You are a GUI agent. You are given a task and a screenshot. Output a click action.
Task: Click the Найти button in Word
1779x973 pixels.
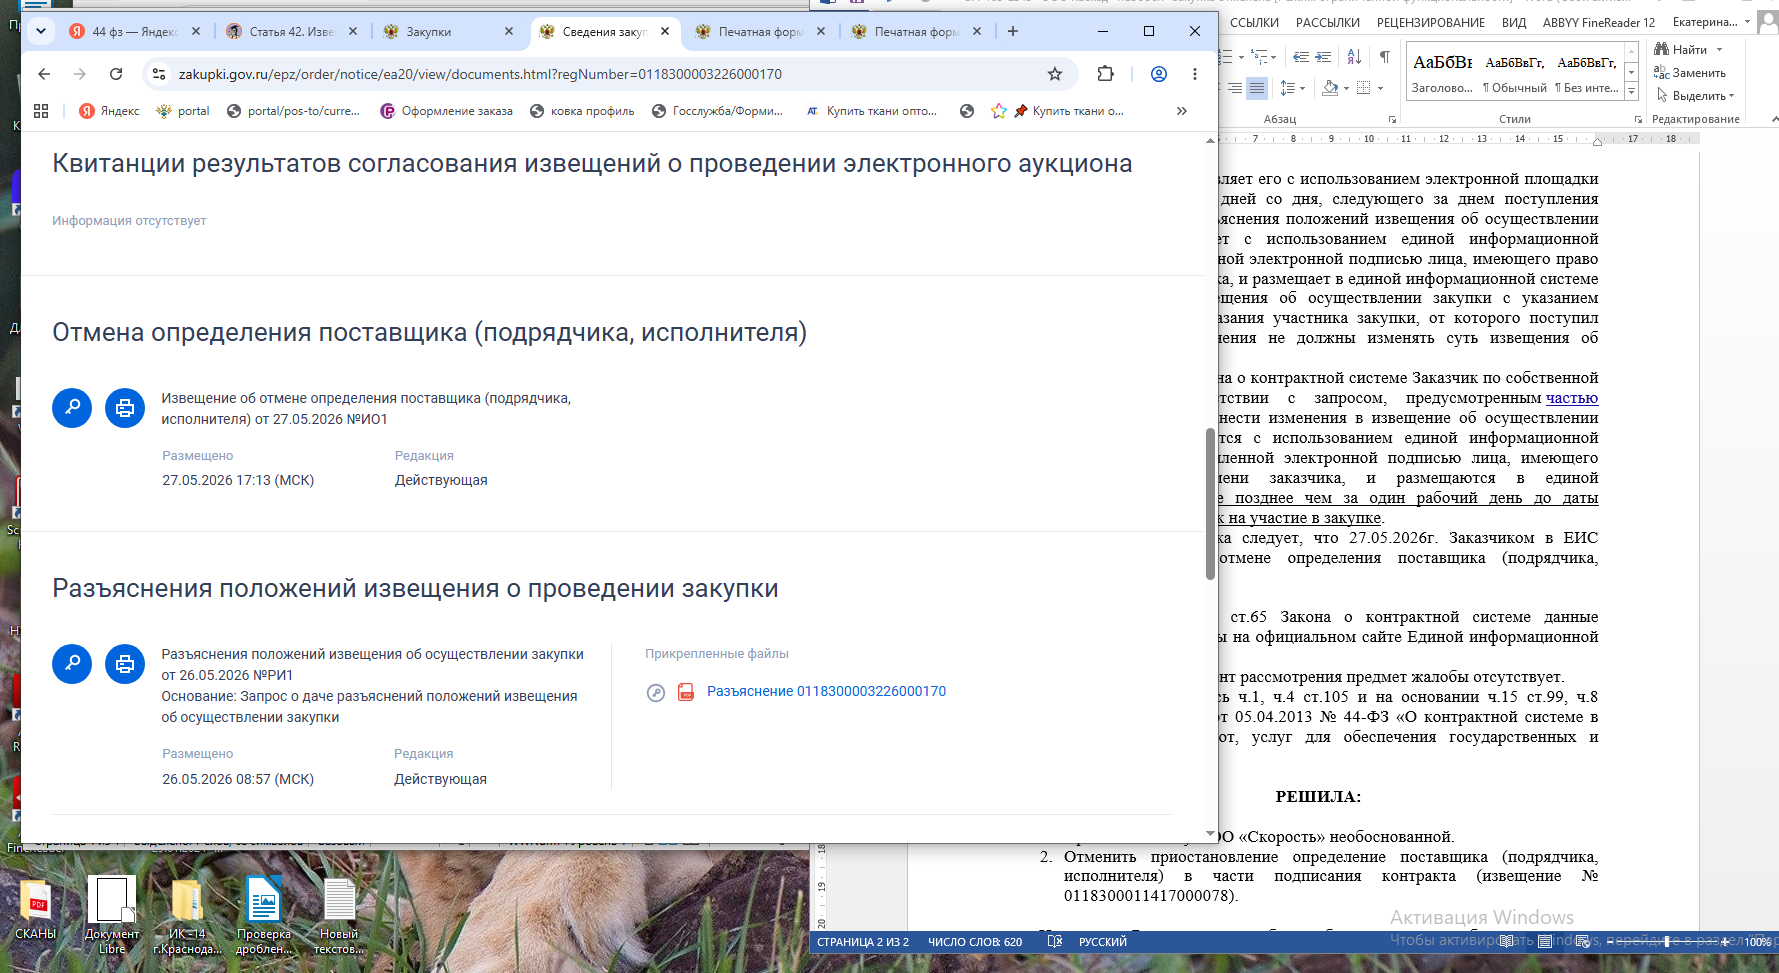(1681, 50)
